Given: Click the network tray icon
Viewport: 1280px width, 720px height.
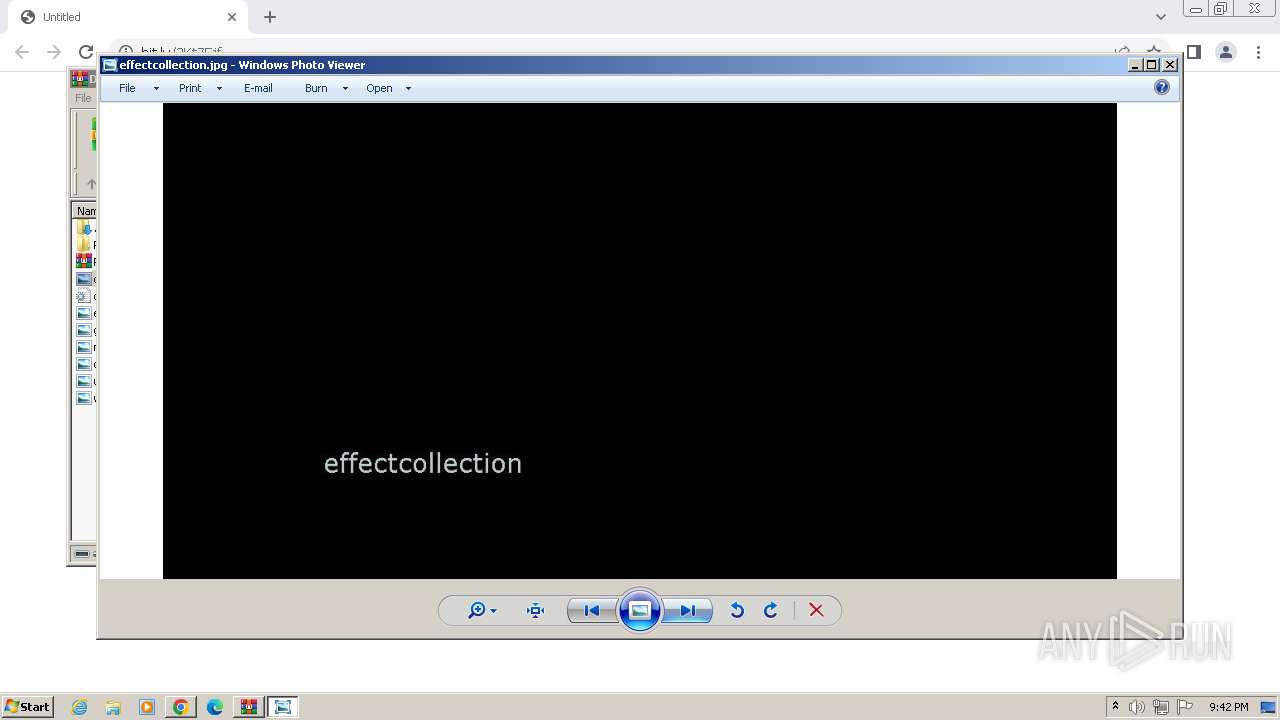Looking at the screenshot, I should point(1161,707).
